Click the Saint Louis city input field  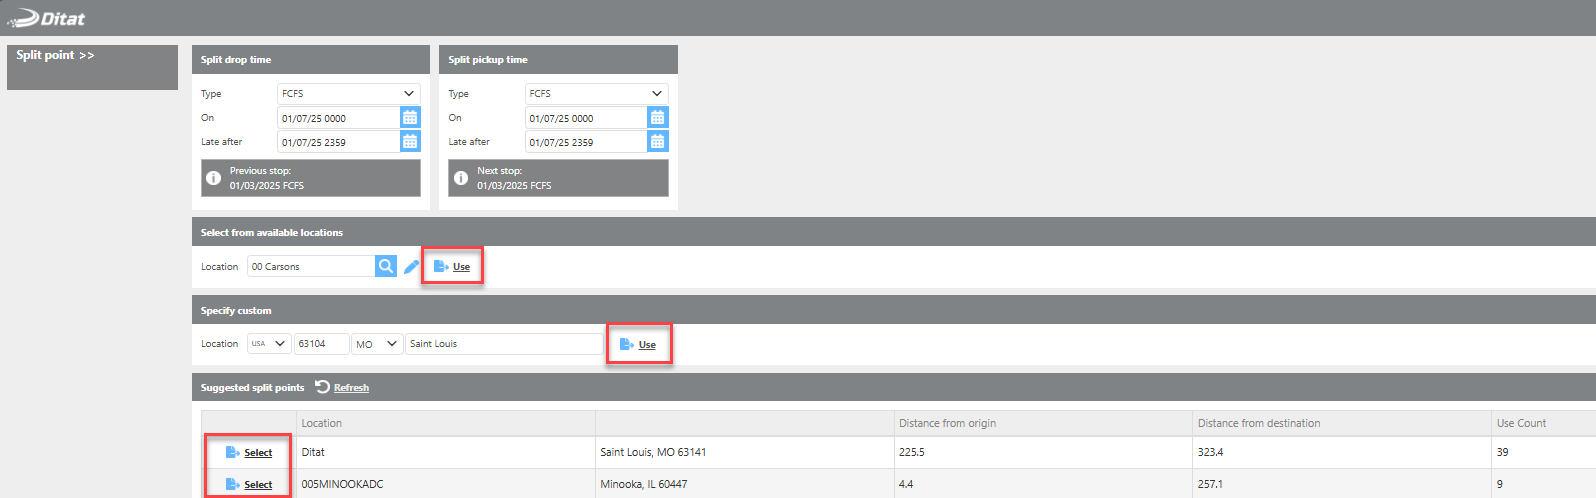502,344
